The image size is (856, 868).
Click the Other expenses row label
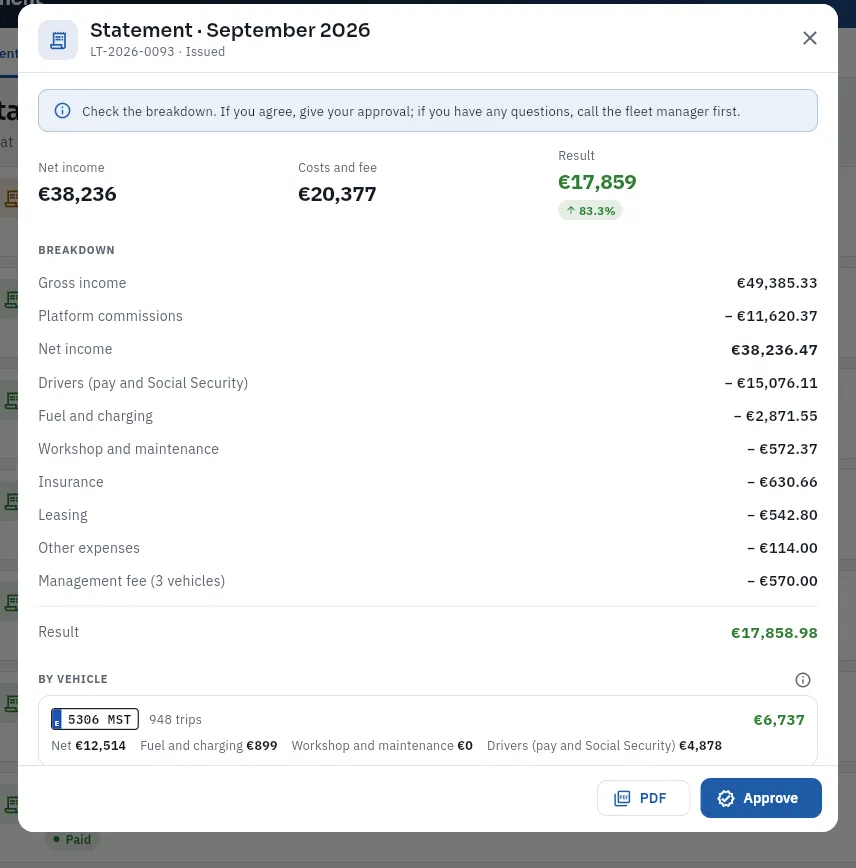click(89, 548)
